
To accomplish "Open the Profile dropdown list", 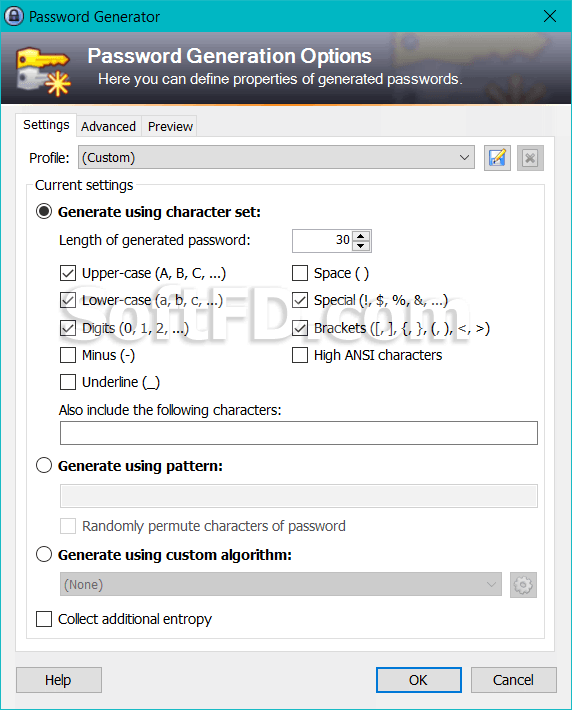I will coord(276,158).
